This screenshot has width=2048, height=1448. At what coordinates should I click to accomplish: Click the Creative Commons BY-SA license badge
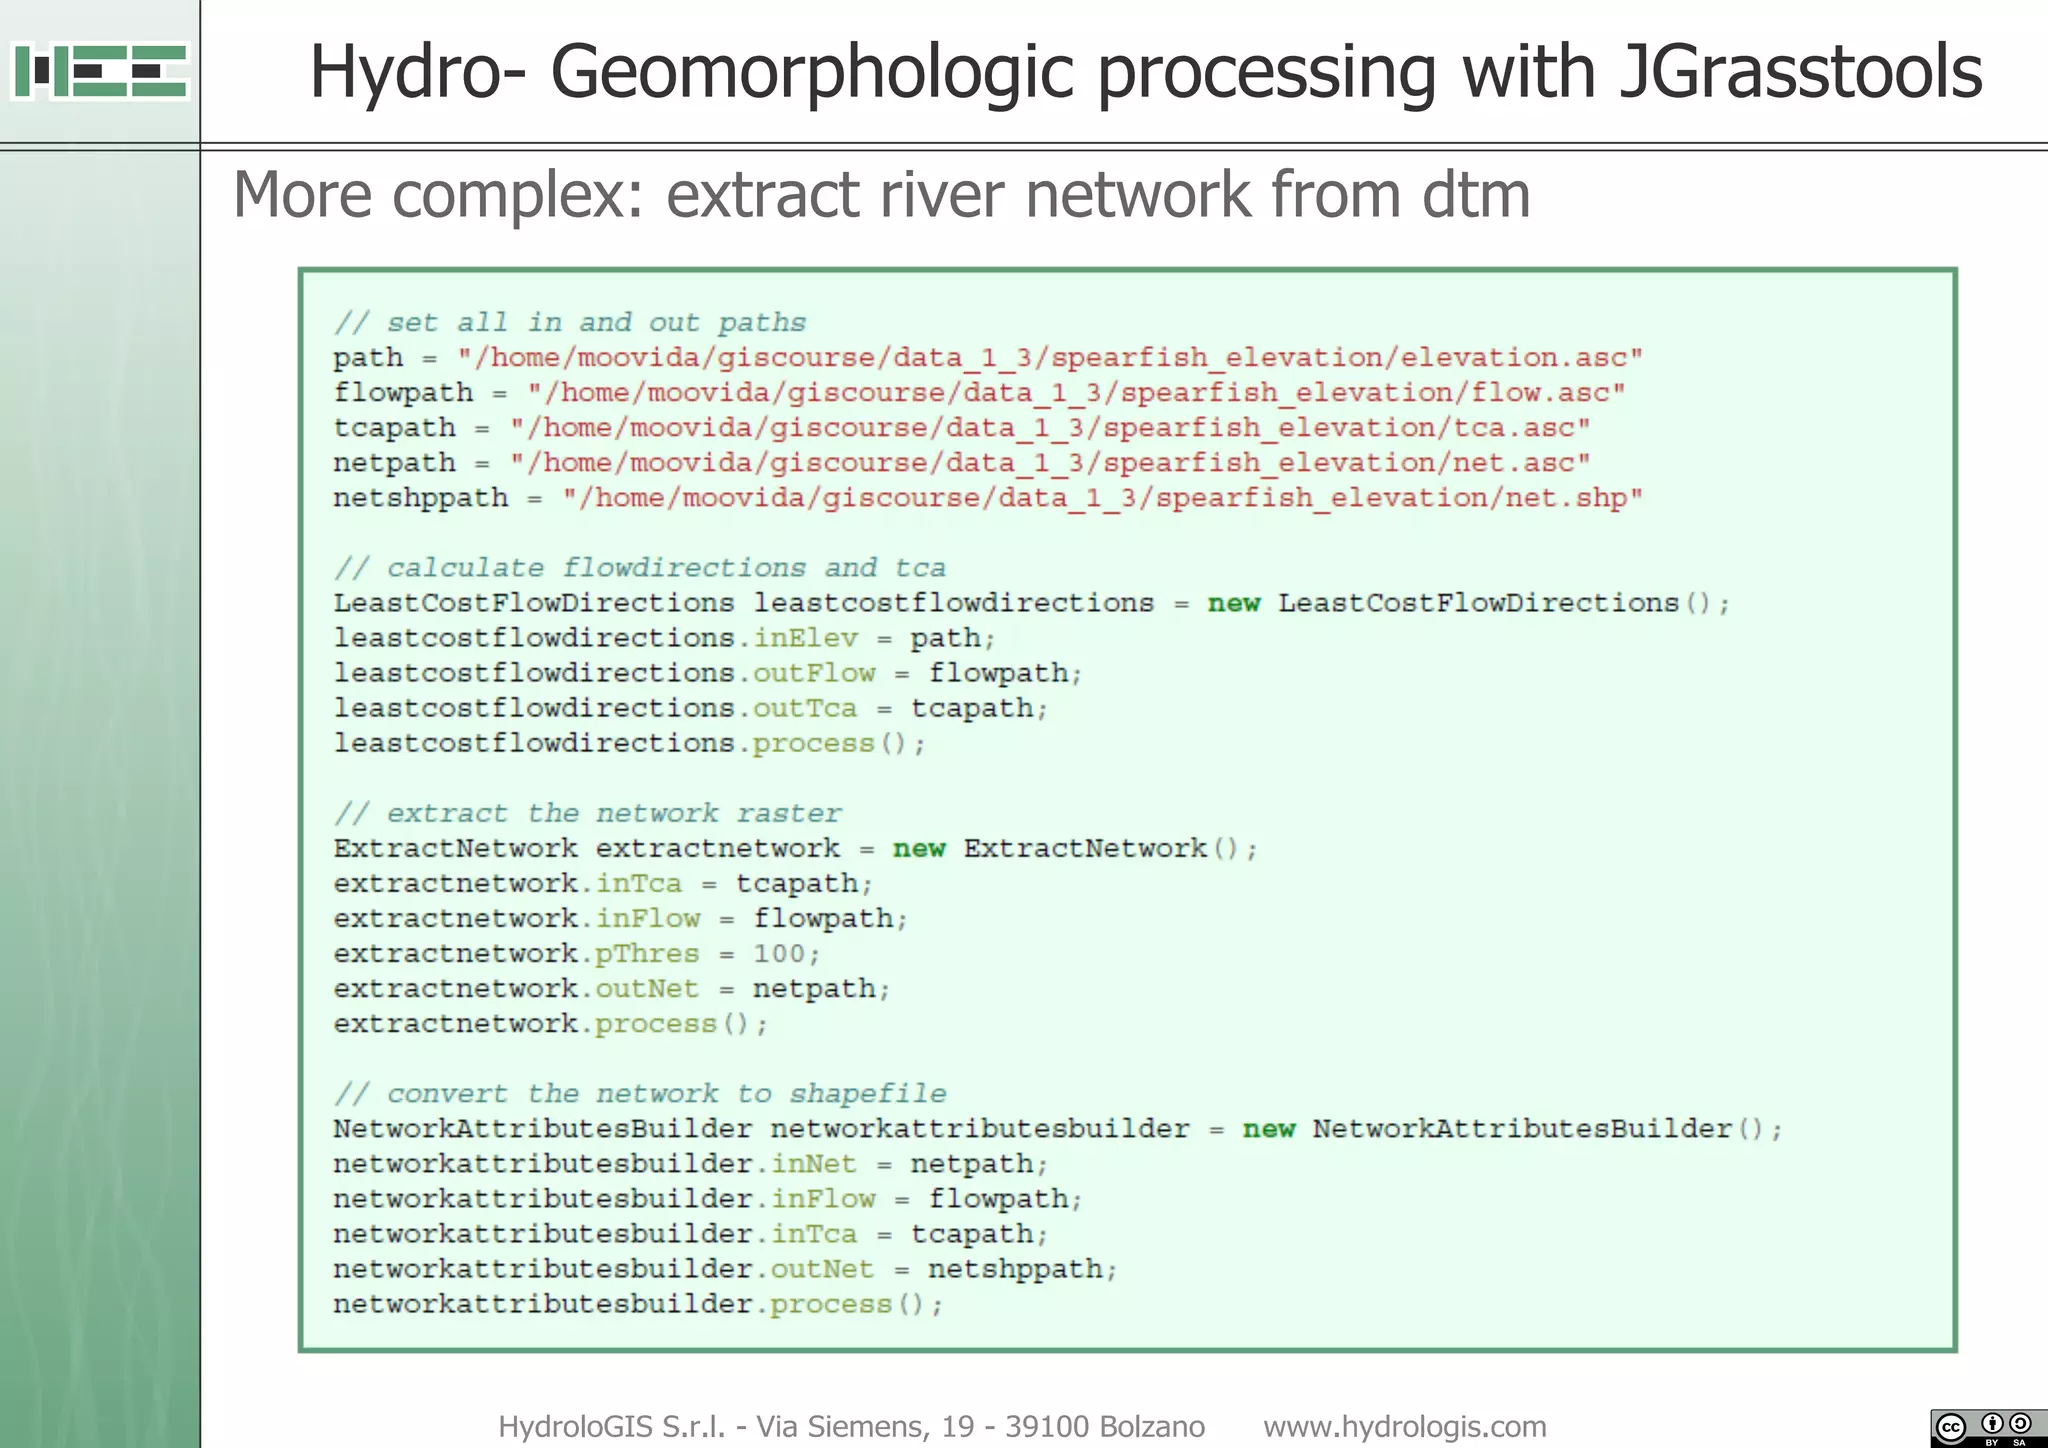pyautogui.click(x=1988, y=1428)
